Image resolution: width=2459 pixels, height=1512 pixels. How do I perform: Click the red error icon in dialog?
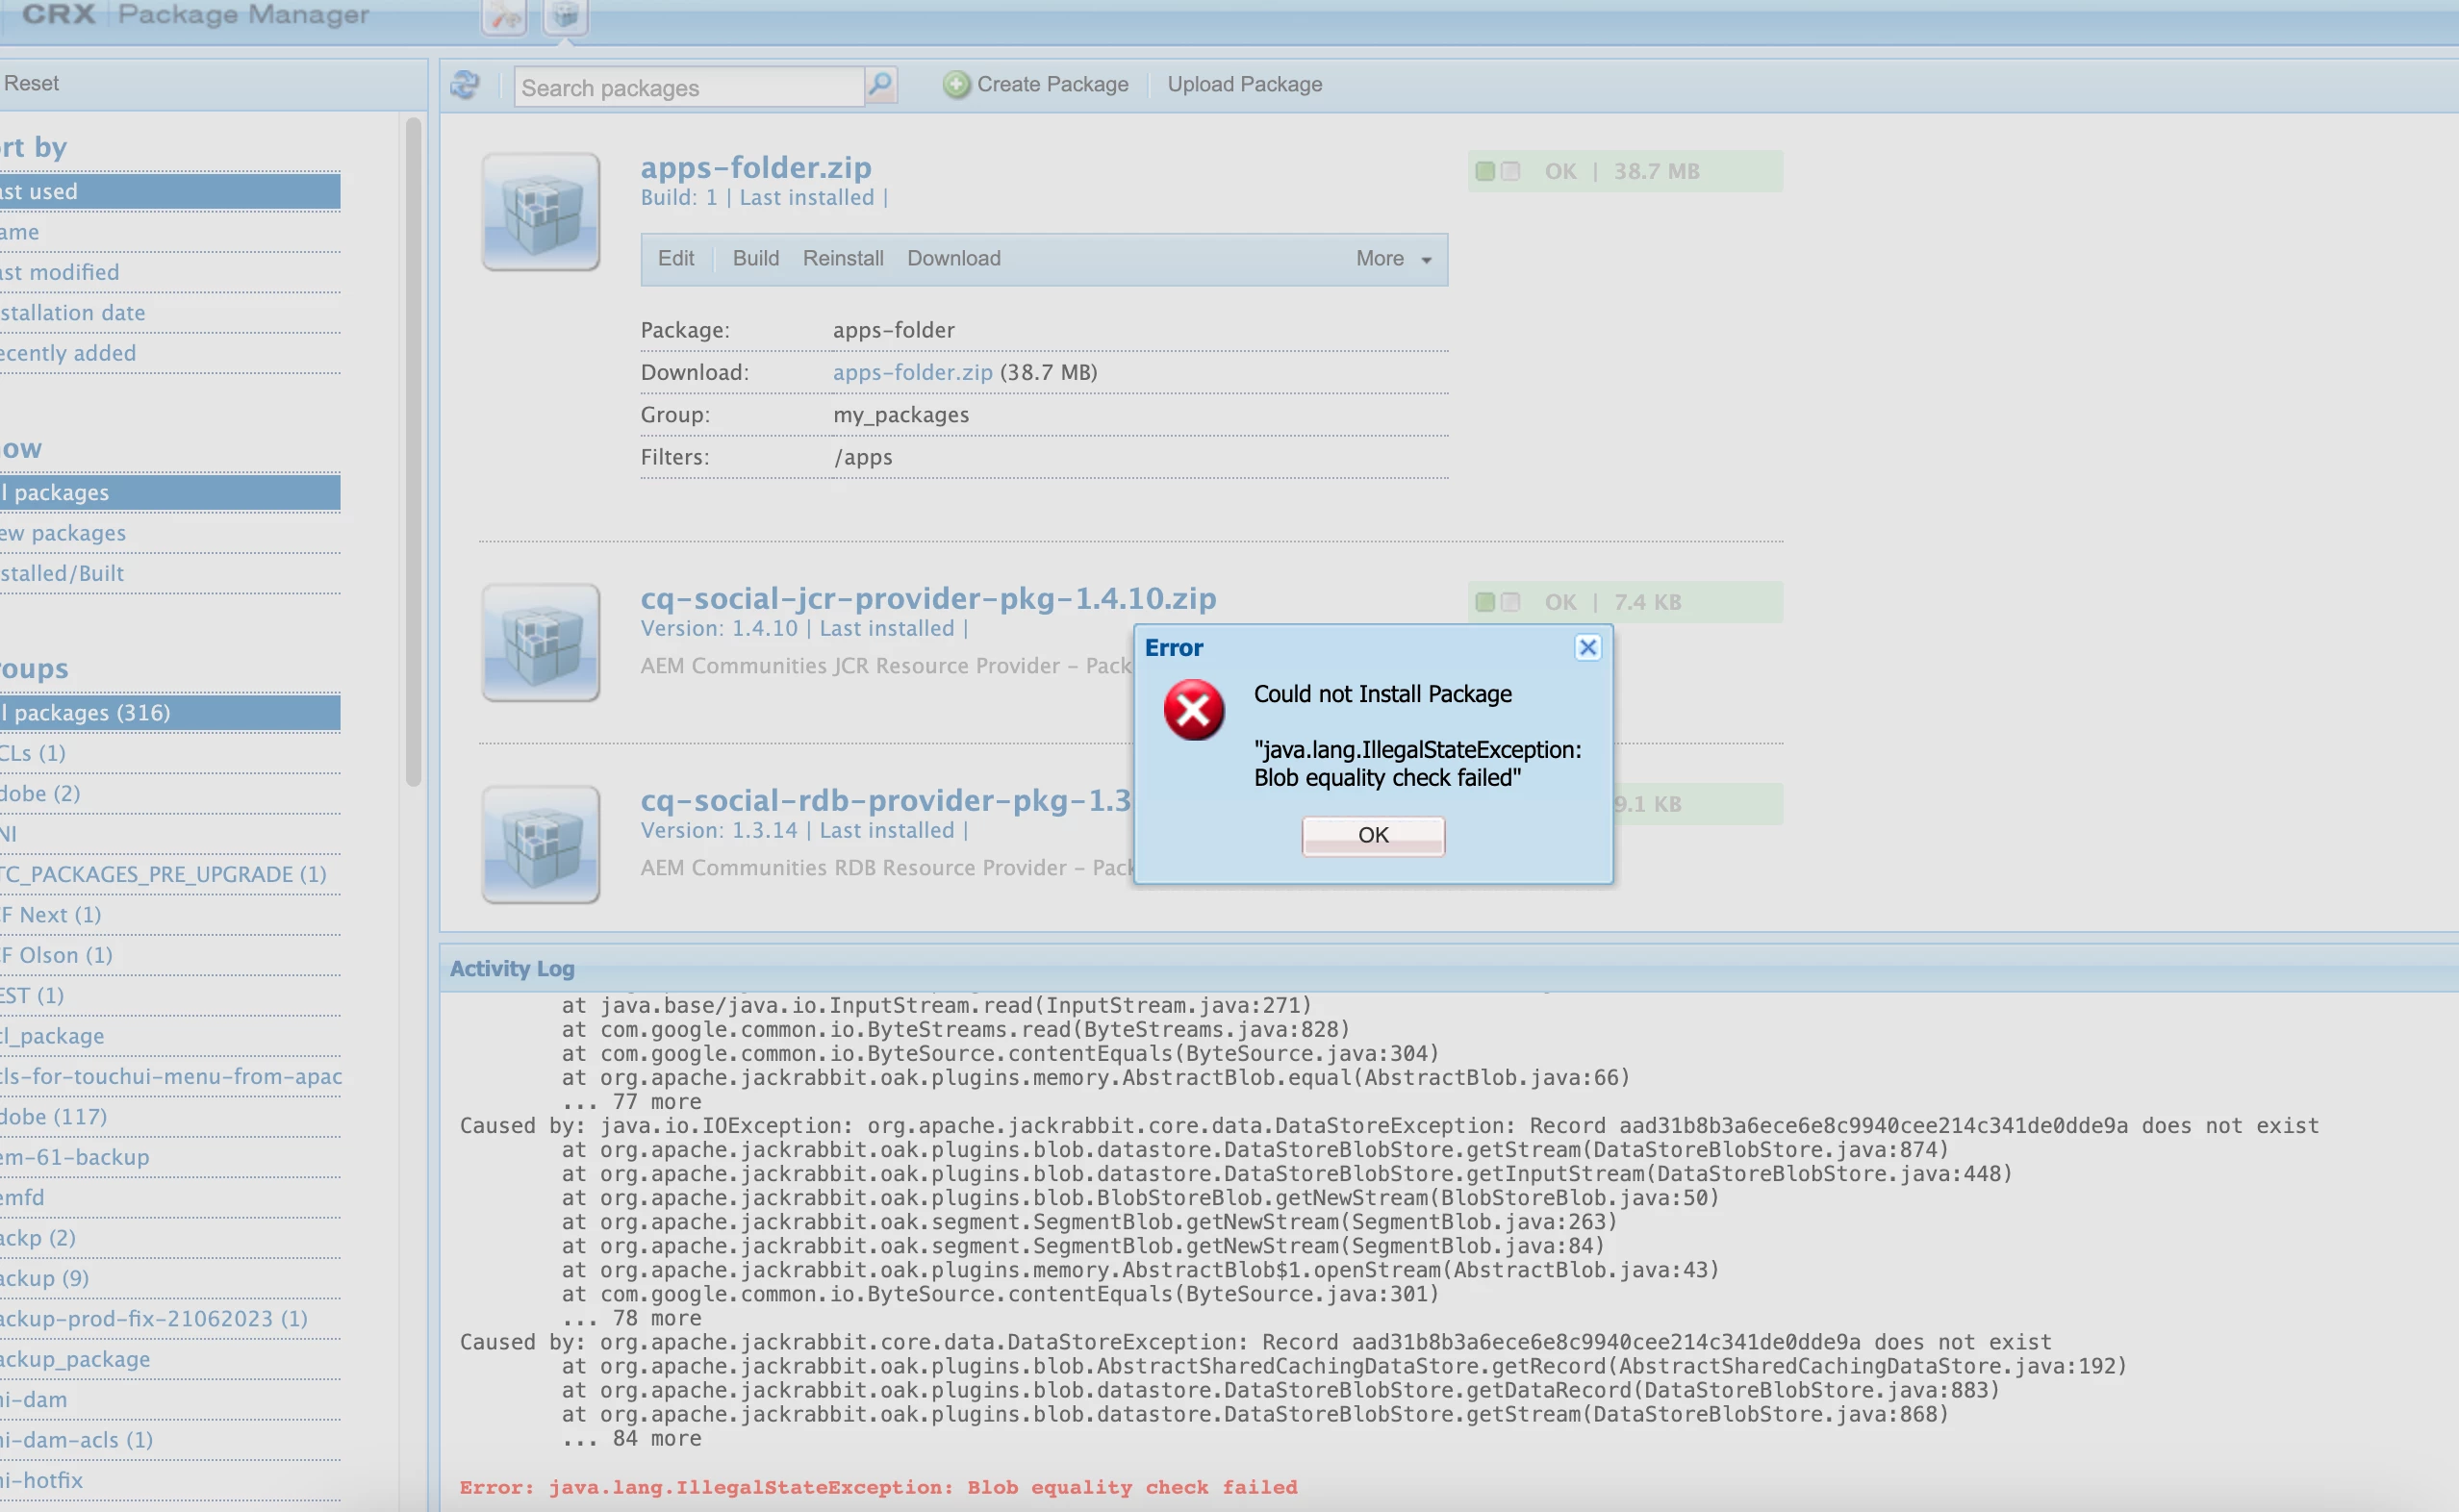(x=1193, y=710)
